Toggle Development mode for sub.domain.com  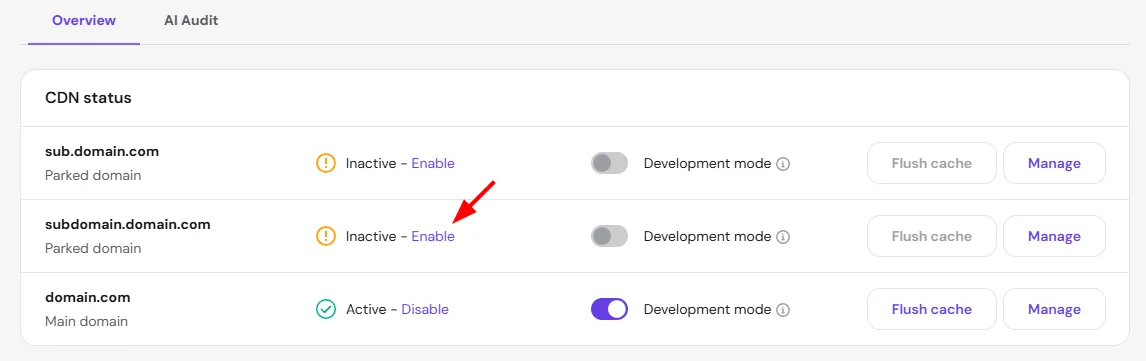pyautogui.click(x=610, y=163)
